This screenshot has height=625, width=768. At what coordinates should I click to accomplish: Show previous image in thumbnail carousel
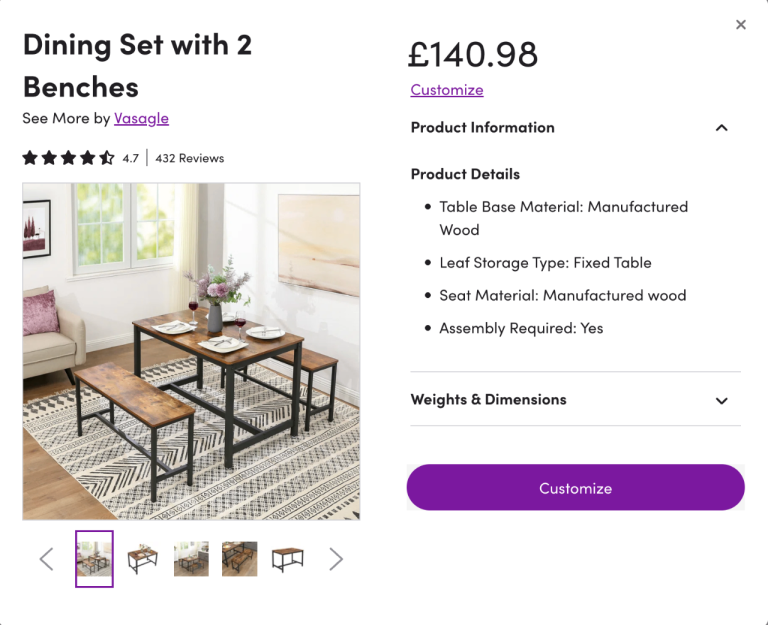pyautogui.click(x=46, y=559)
